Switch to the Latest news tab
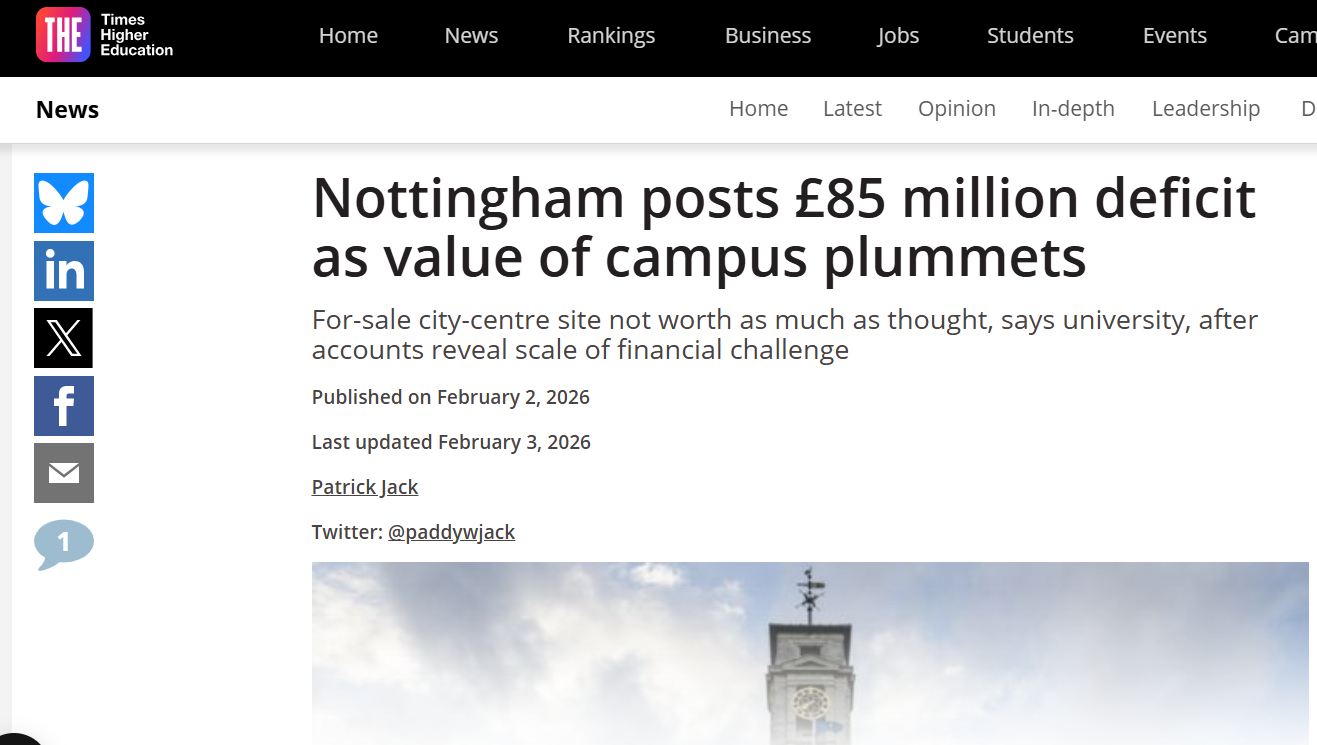This screenshot has width=1317, height=745. pyautogui.click(x=852, y=109)
